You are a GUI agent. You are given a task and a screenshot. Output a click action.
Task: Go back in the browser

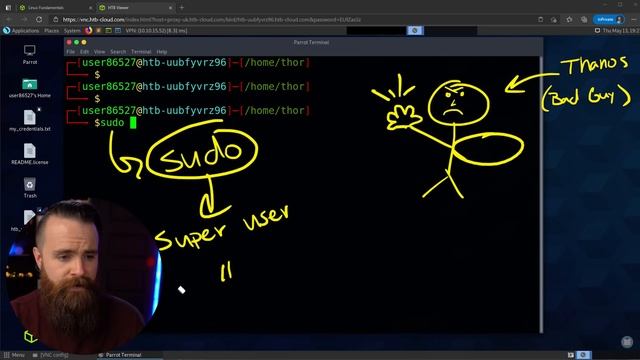pyautogui.click(x=9, y=19)
